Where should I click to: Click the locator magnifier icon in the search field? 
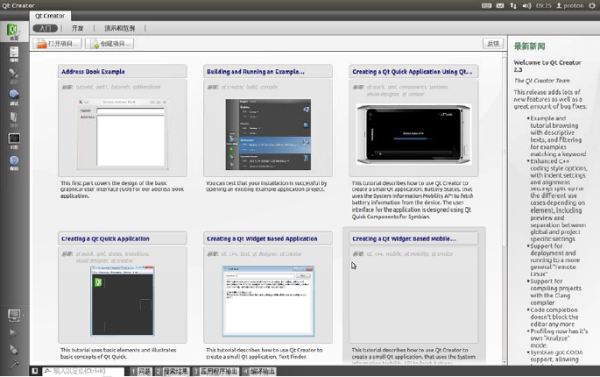point(48,371)
